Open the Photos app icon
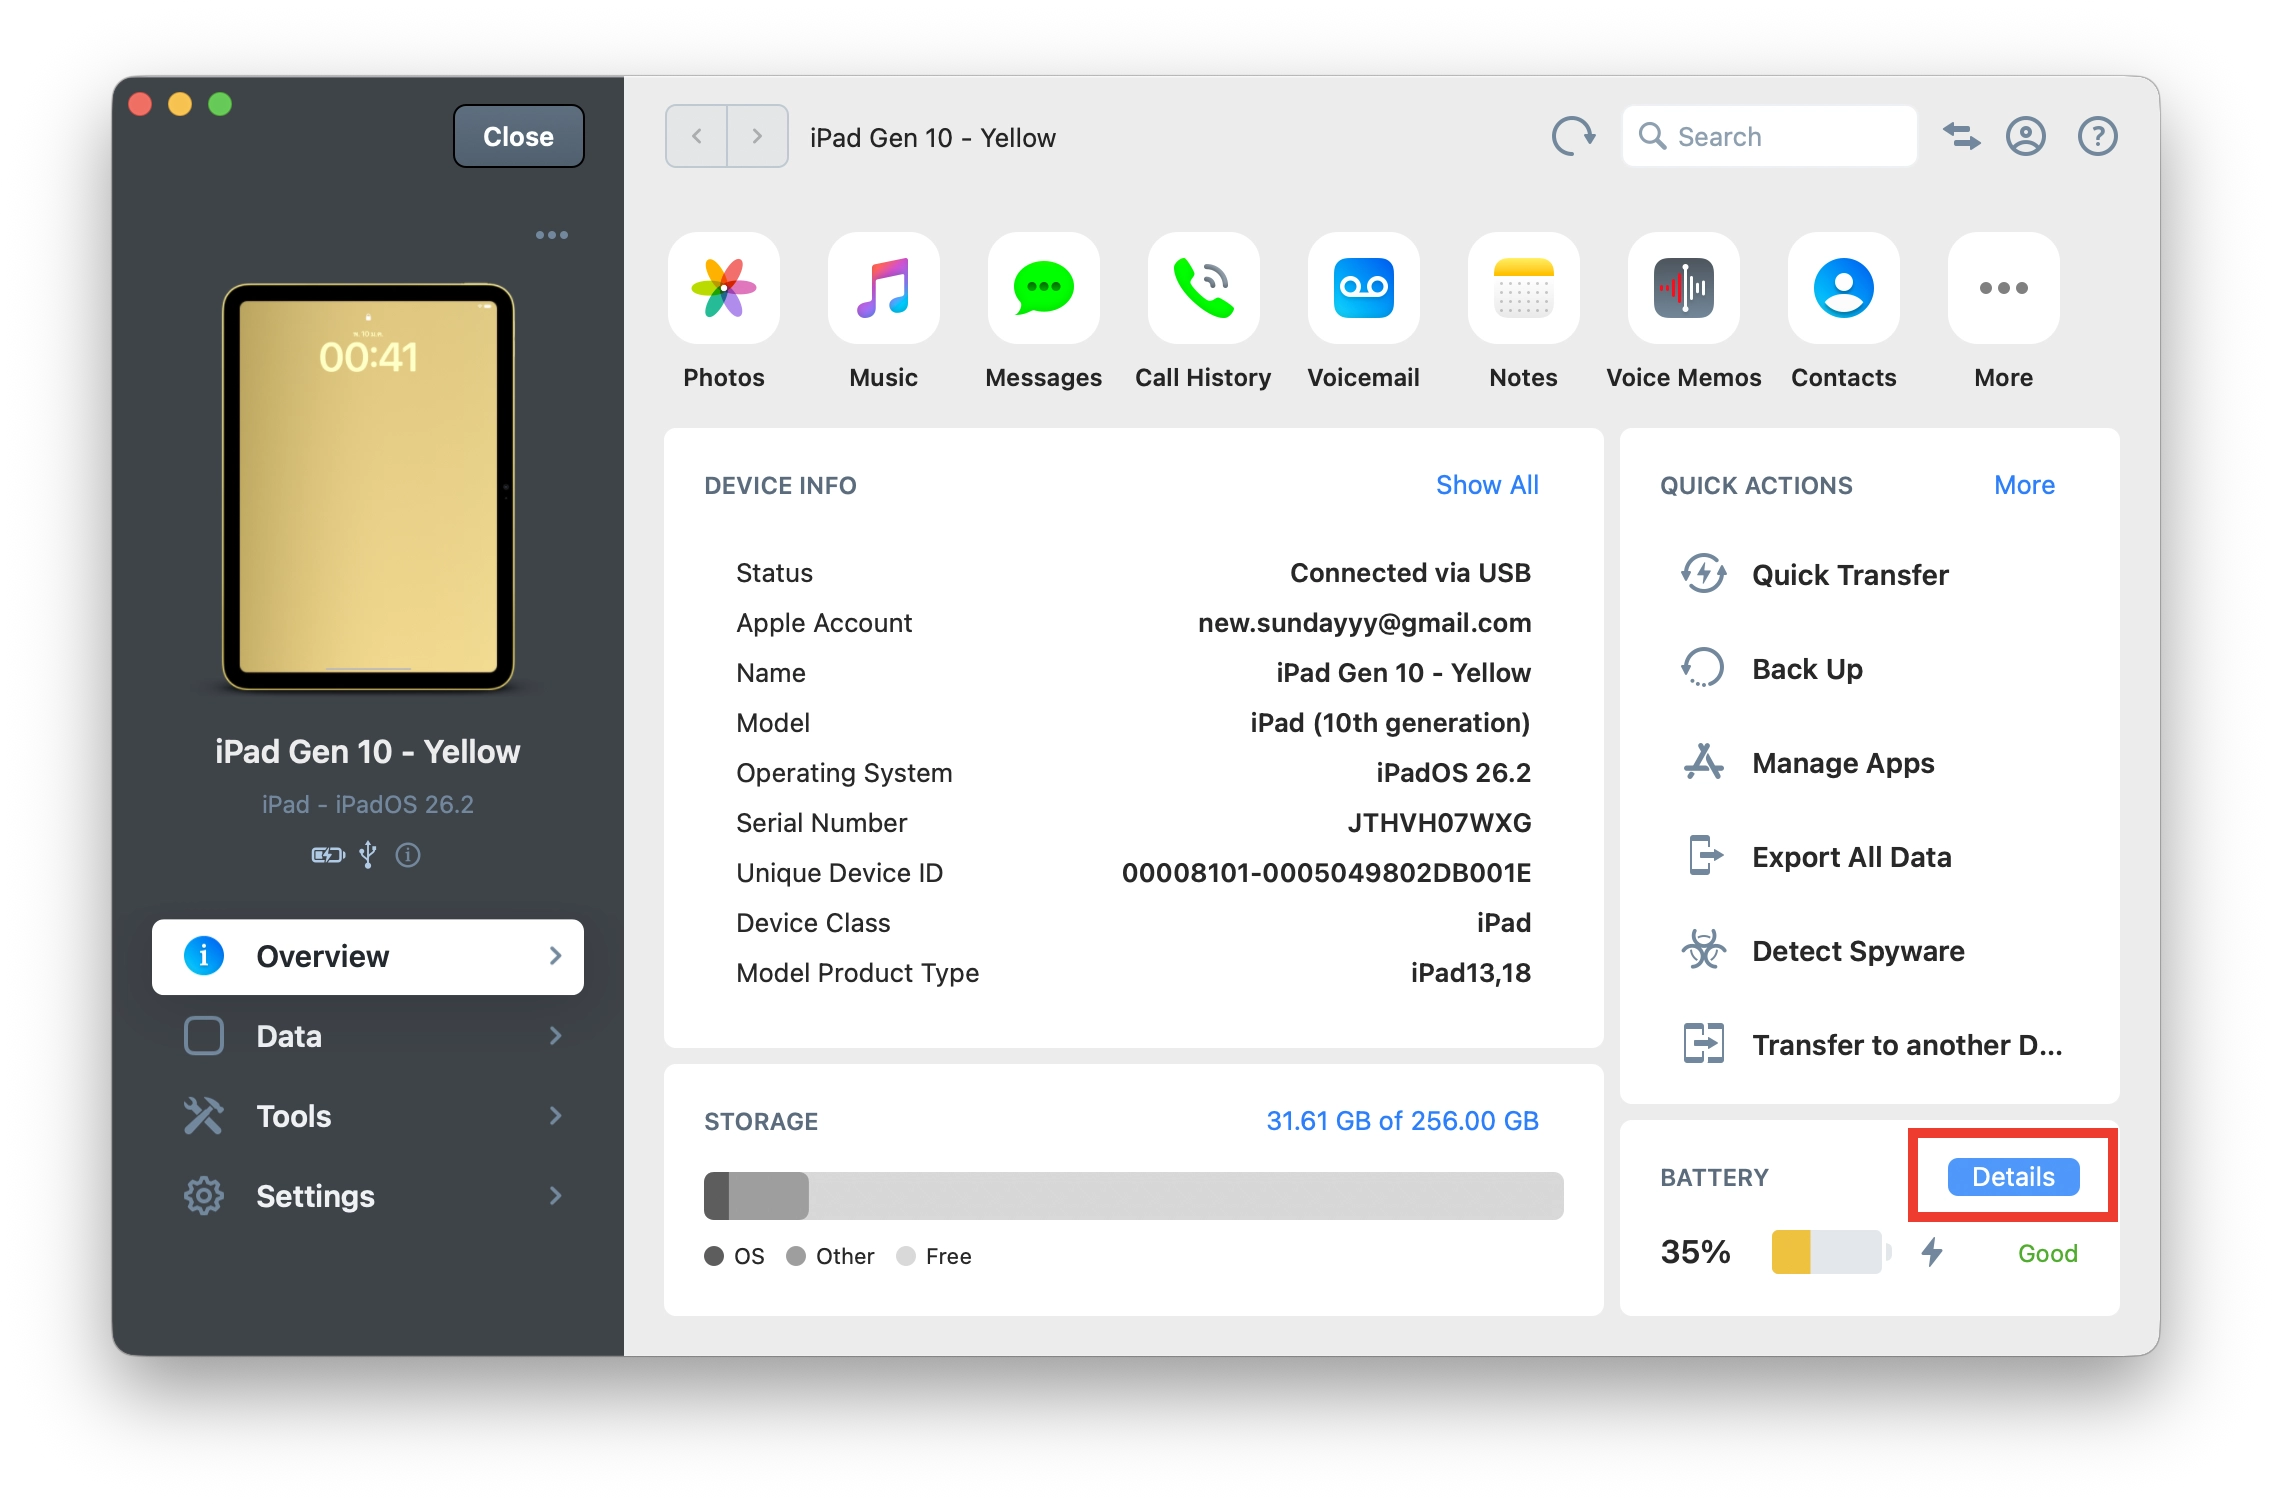The image size is (2272, 1504). click(723, 289)
